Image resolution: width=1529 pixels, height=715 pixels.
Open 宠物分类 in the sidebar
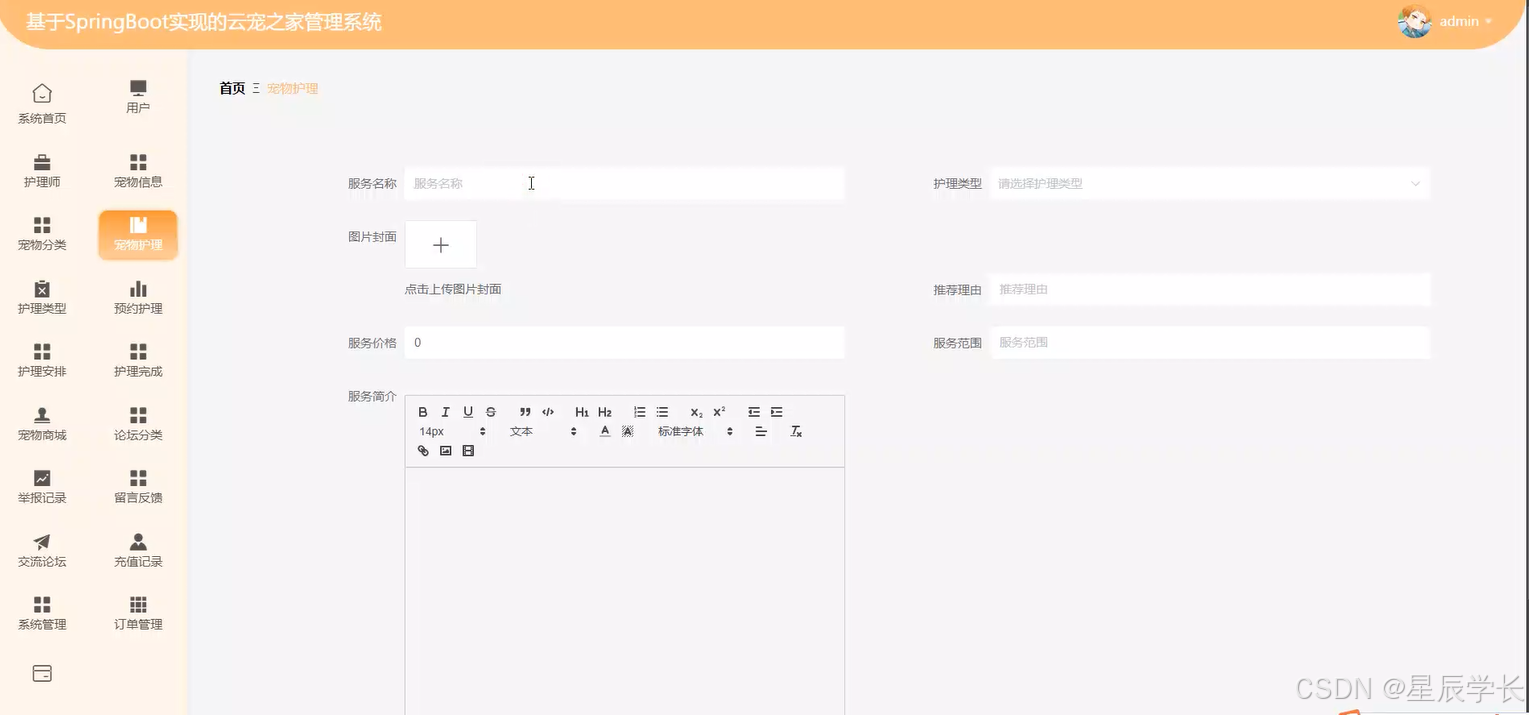(42, 234)
